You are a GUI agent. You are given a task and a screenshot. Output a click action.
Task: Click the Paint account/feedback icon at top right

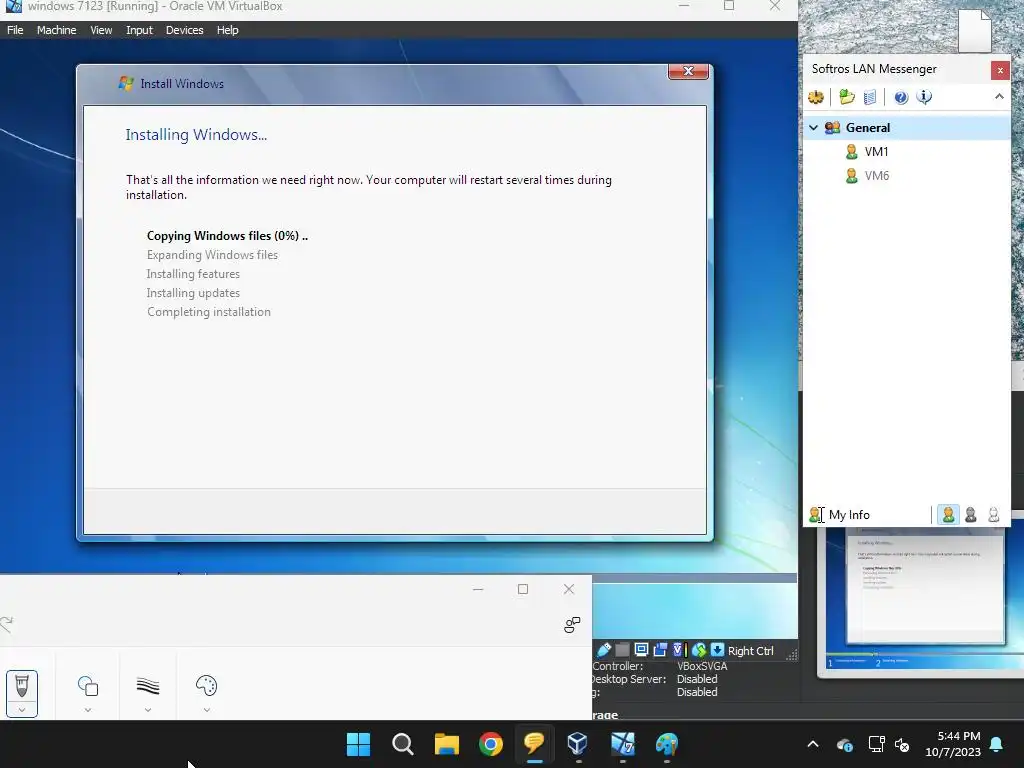click(572, 625)
